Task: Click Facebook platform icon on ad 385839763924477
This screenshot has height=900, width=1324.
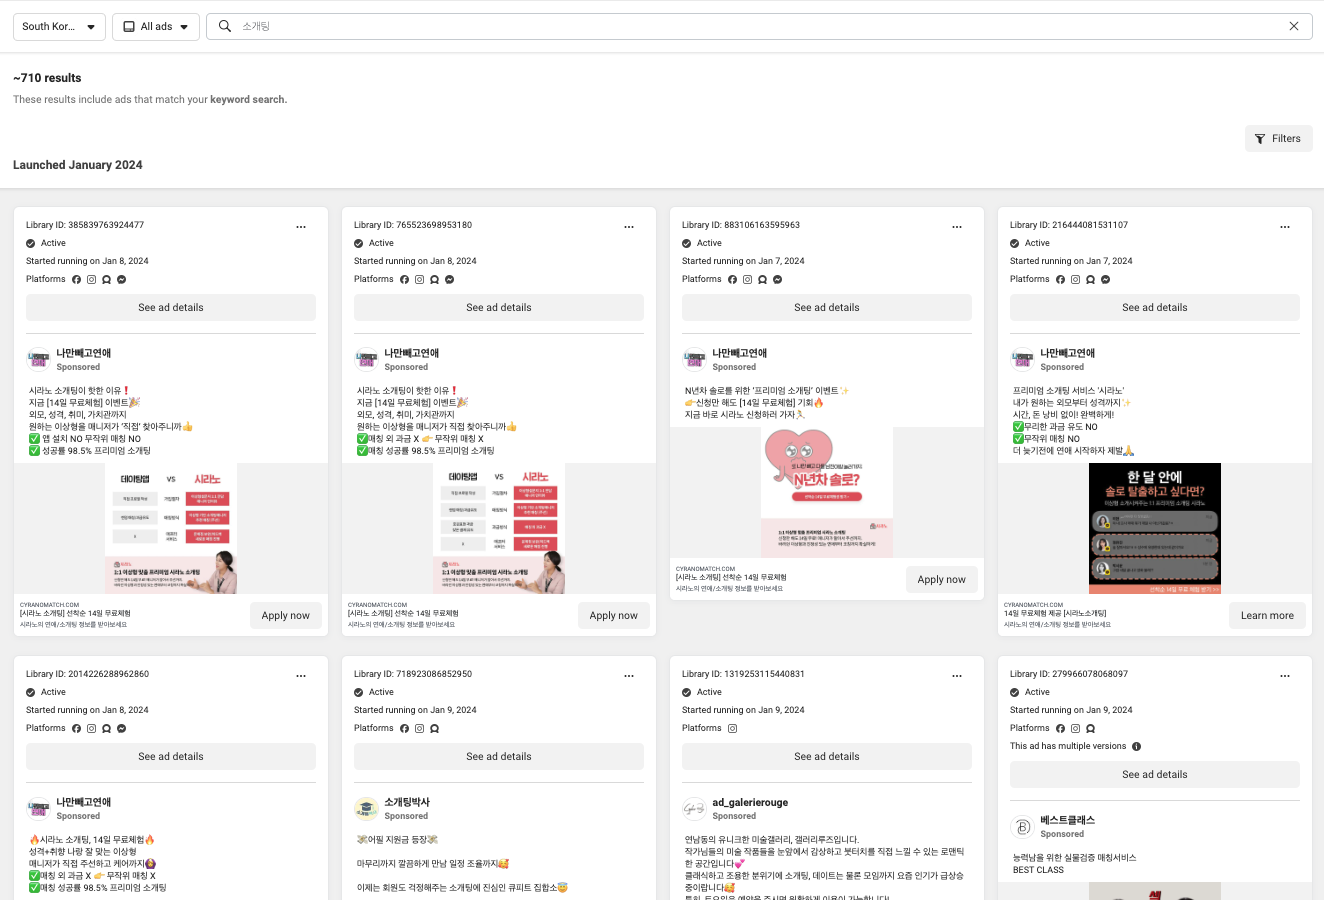Action: (x=76, y=280)
